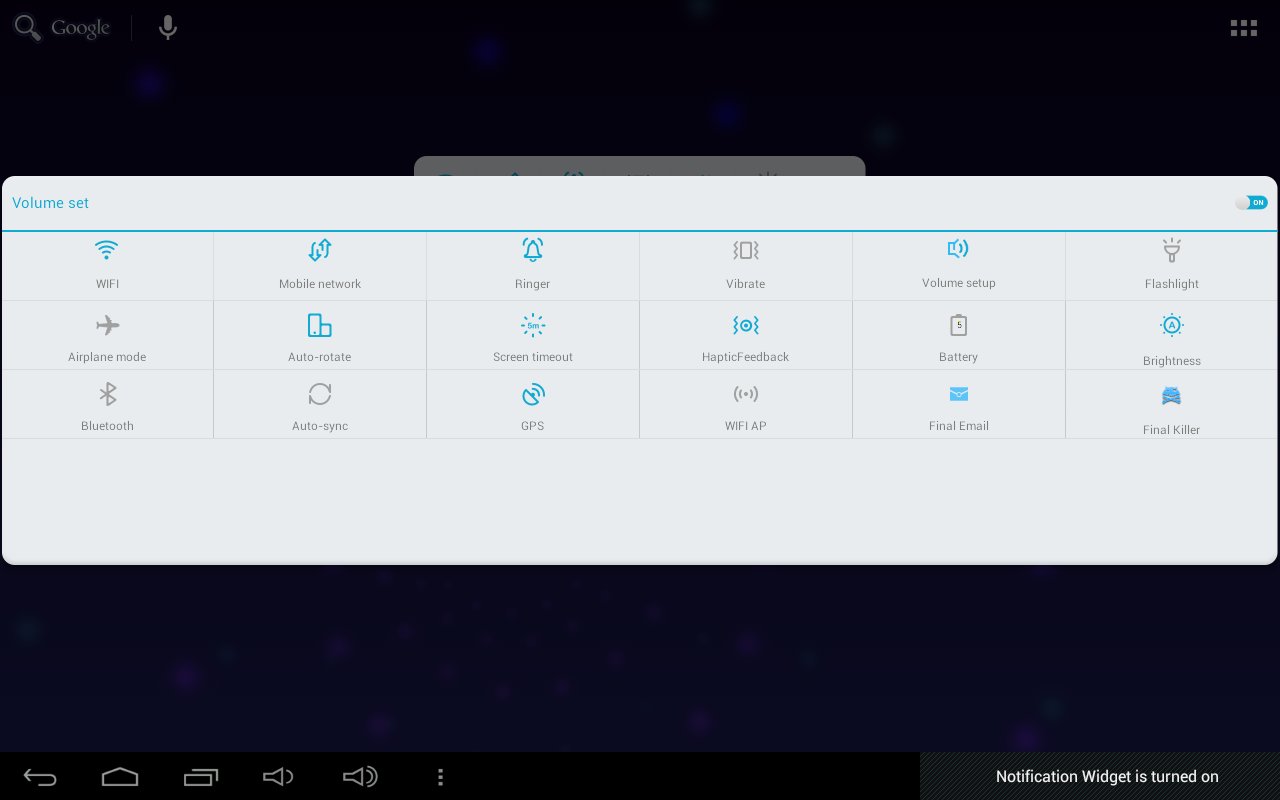Screen dimensions: 1280x800
Task: Click the Airplane mode label
Action: coord(107,357)
